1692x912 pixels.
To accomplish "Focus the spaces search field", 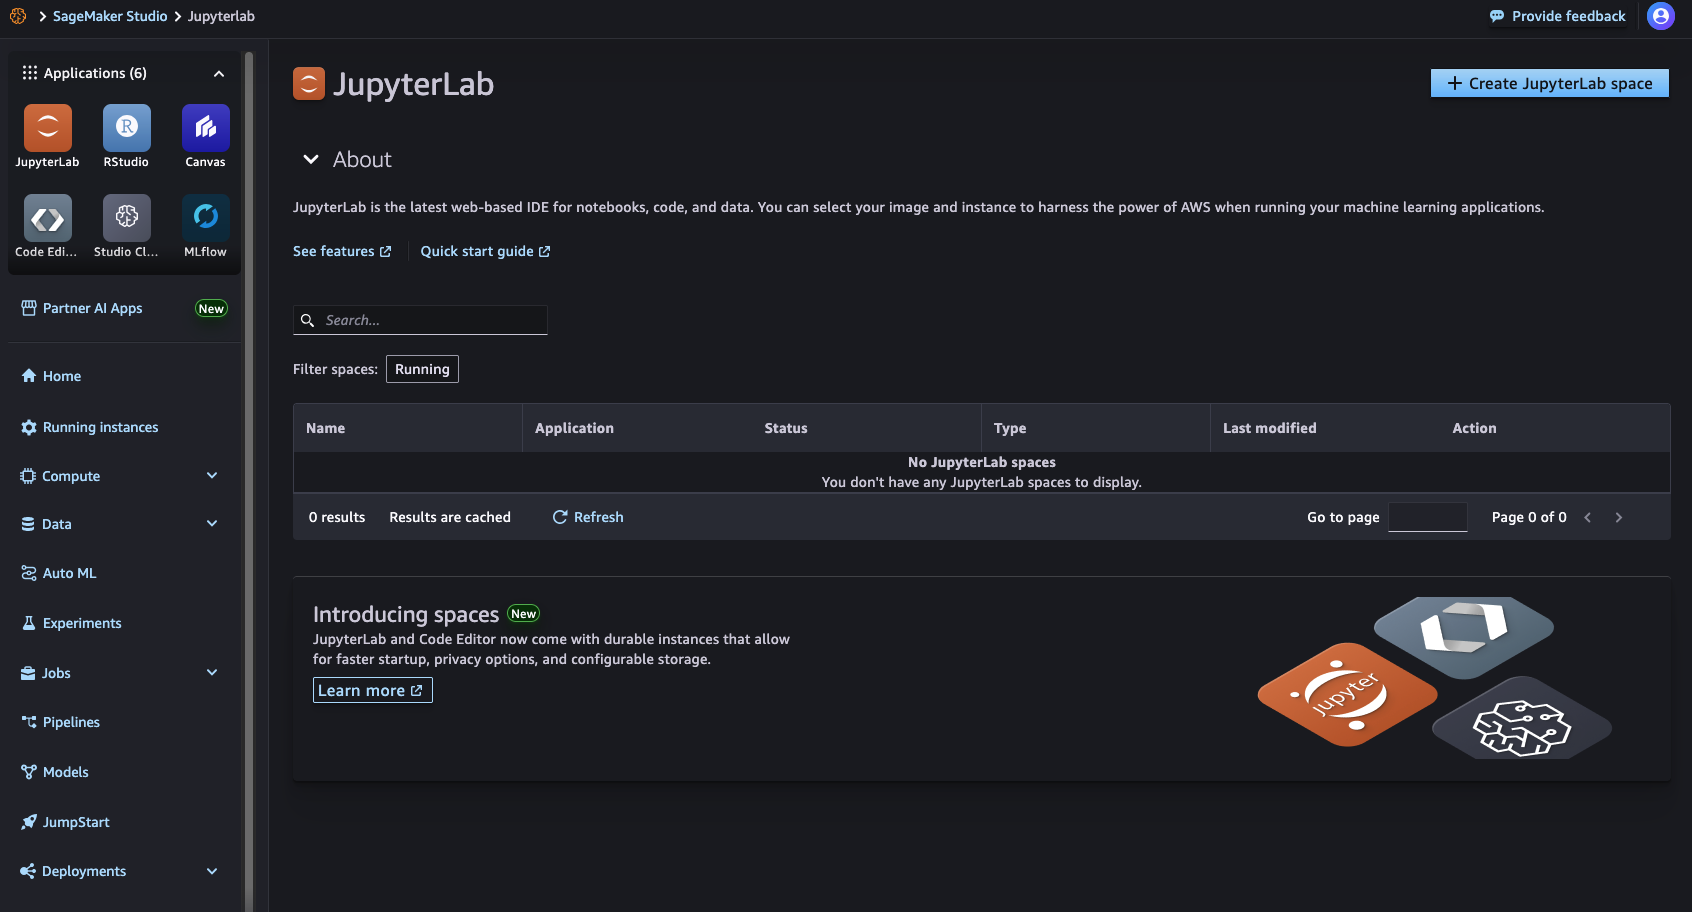I will (x=420, y=320).
